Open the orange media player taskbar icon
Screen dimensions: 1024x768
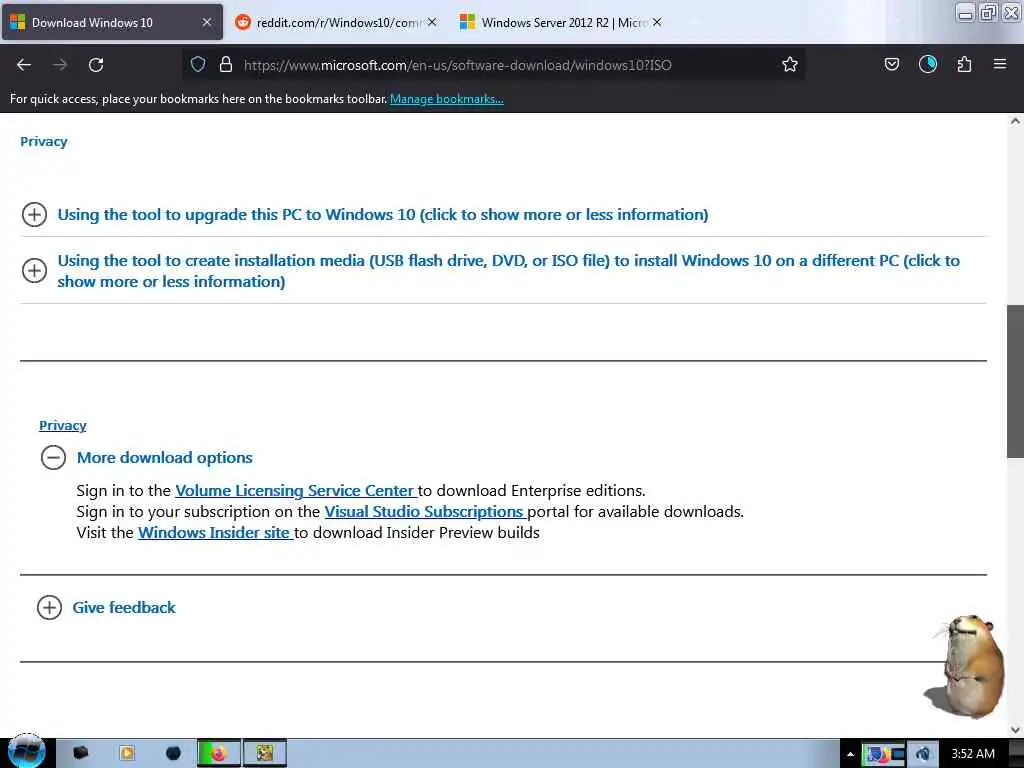127,754
